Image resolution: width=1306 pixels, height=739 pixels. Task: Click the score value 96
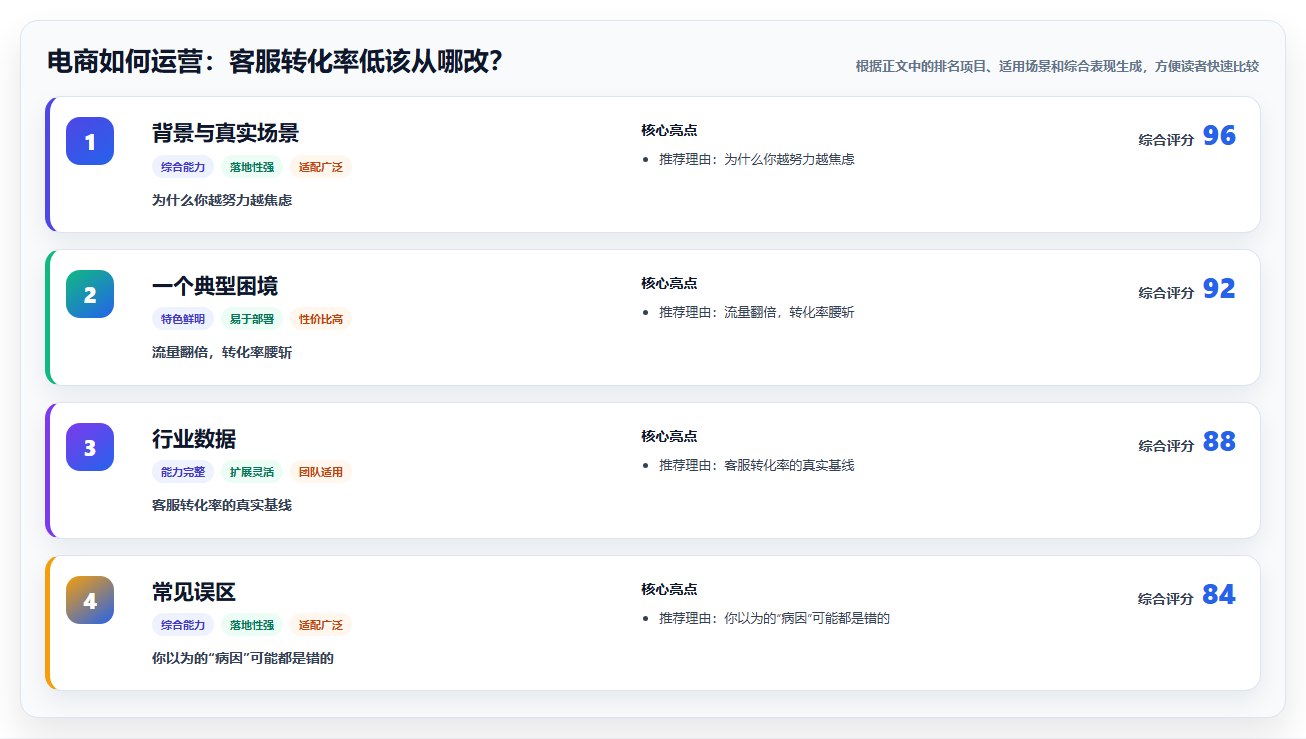click(1219, 136)
